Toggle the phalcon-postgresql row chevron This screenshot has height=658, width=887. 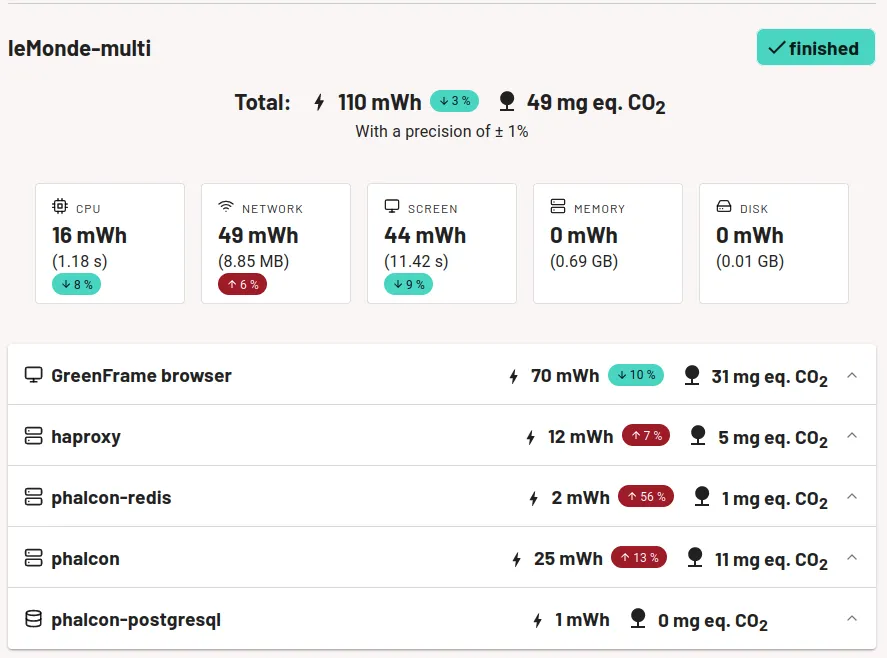pyautogui.click(x=852, y=619)
